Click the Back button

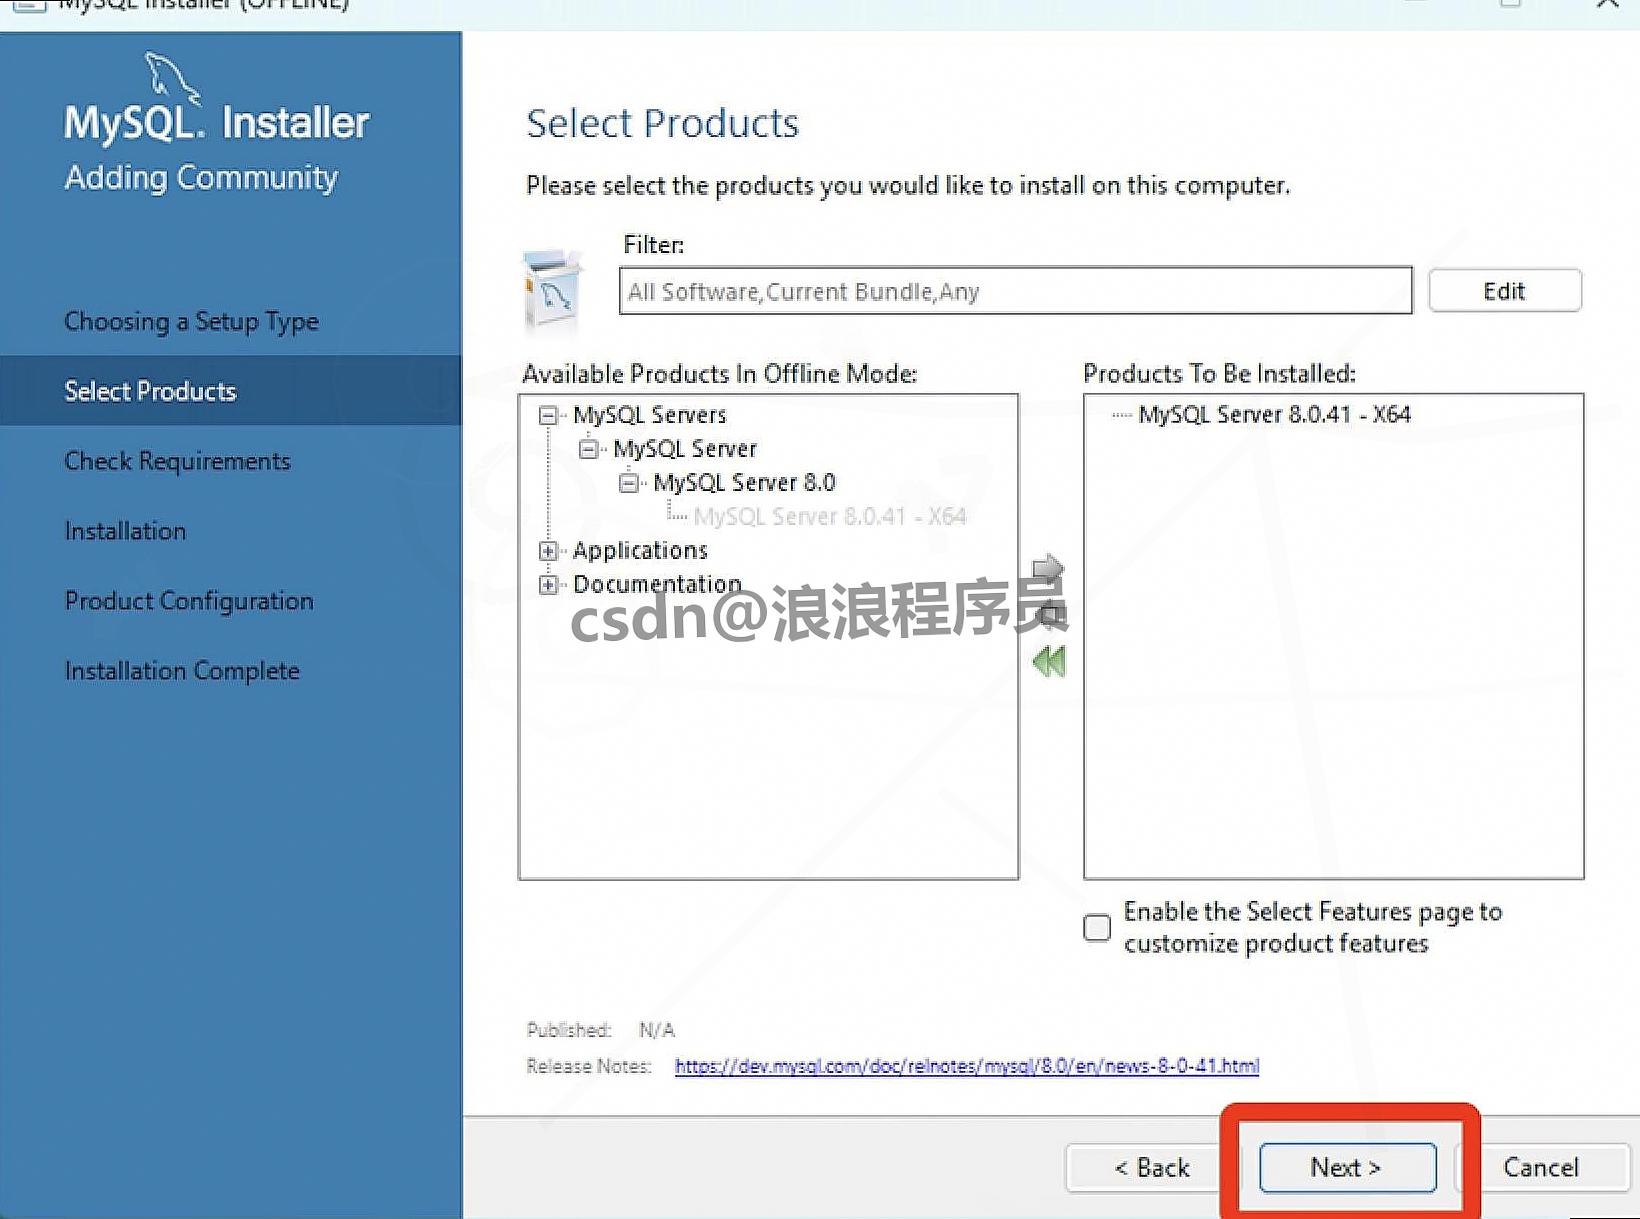(x=1152, y=1167)
